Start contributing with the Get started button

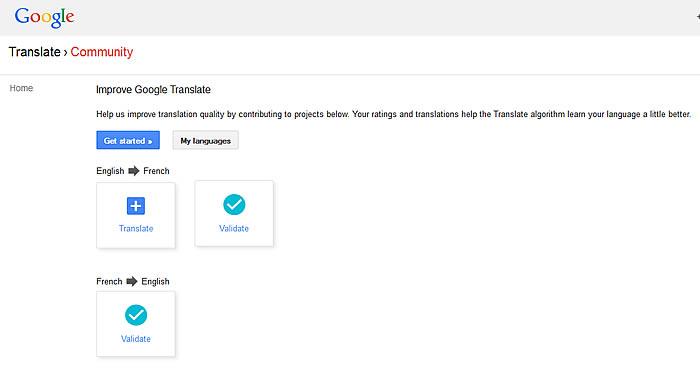coord(128,140)
